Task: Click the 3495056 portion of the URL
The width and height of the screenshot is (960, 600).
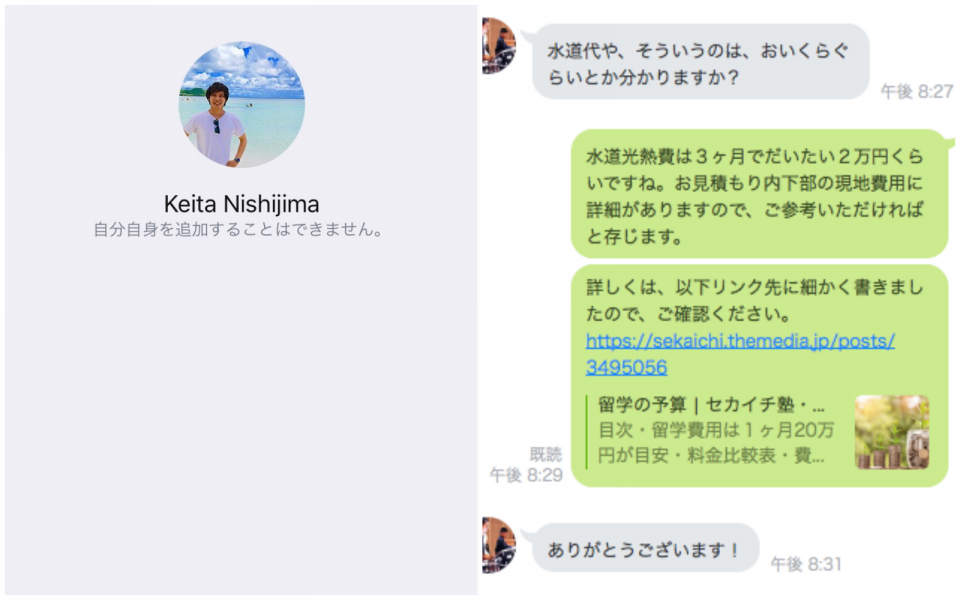Action: [626, 367]
